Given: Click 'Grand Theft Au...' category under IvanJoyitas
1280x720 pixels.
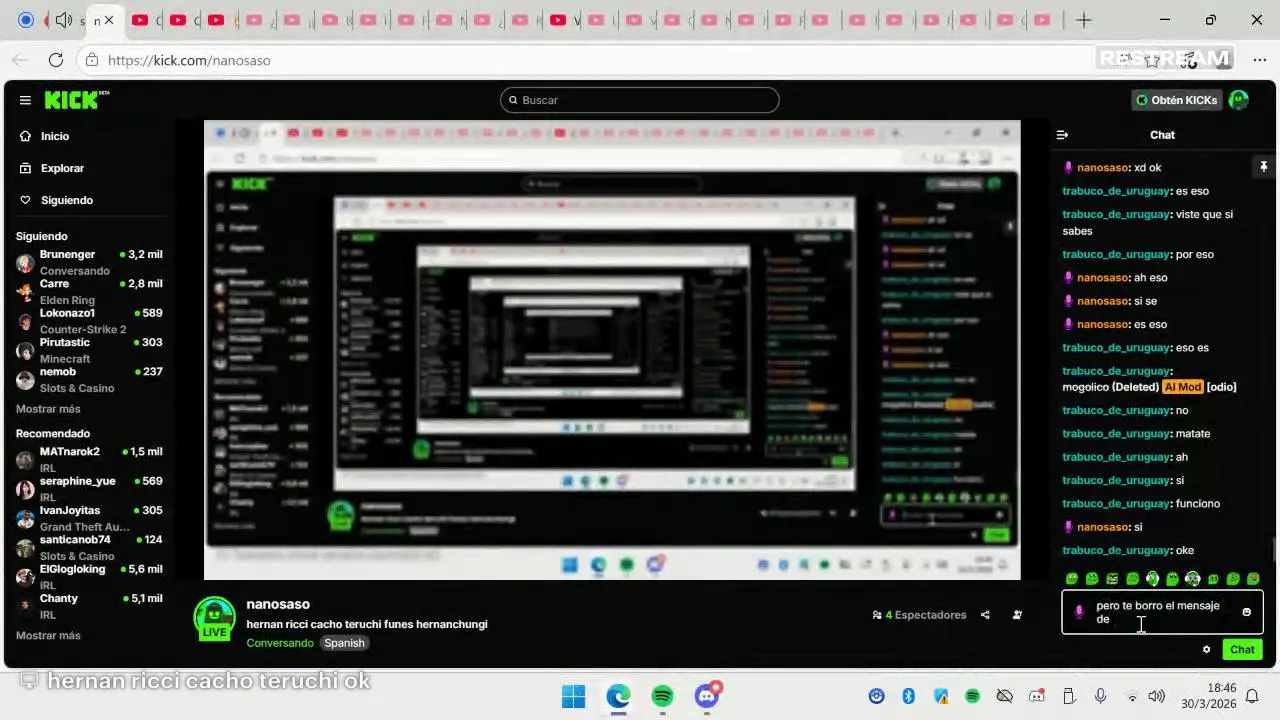Looking at the screenshot, I should (x=85, y=527).
